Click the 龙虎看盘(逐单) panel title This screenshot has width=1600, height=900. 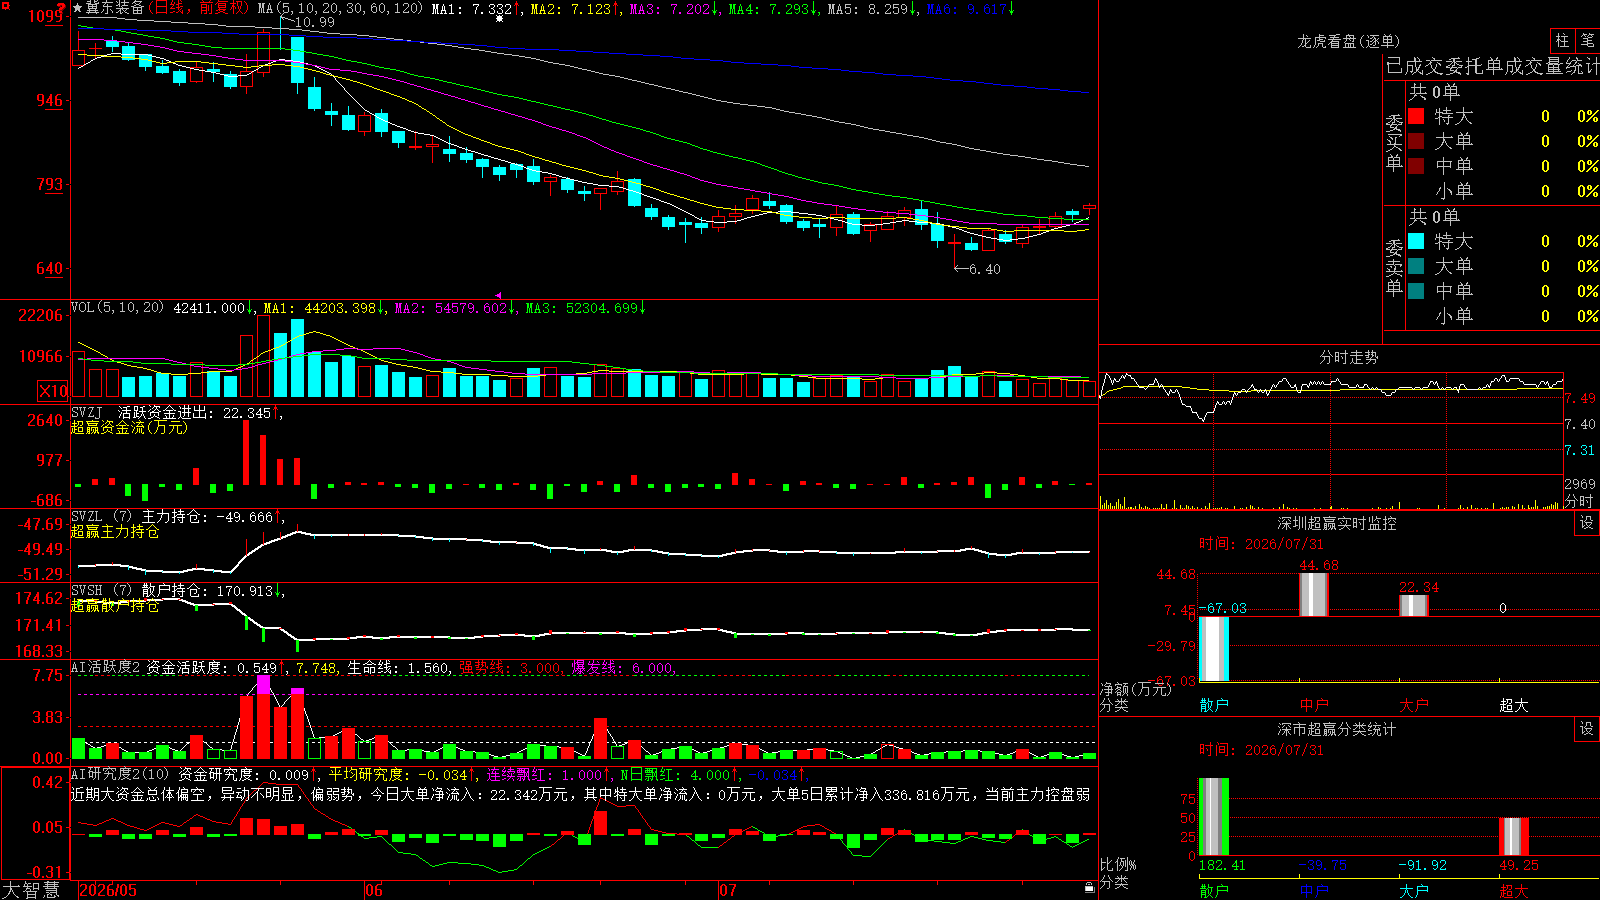click(x=1348, y=41)
